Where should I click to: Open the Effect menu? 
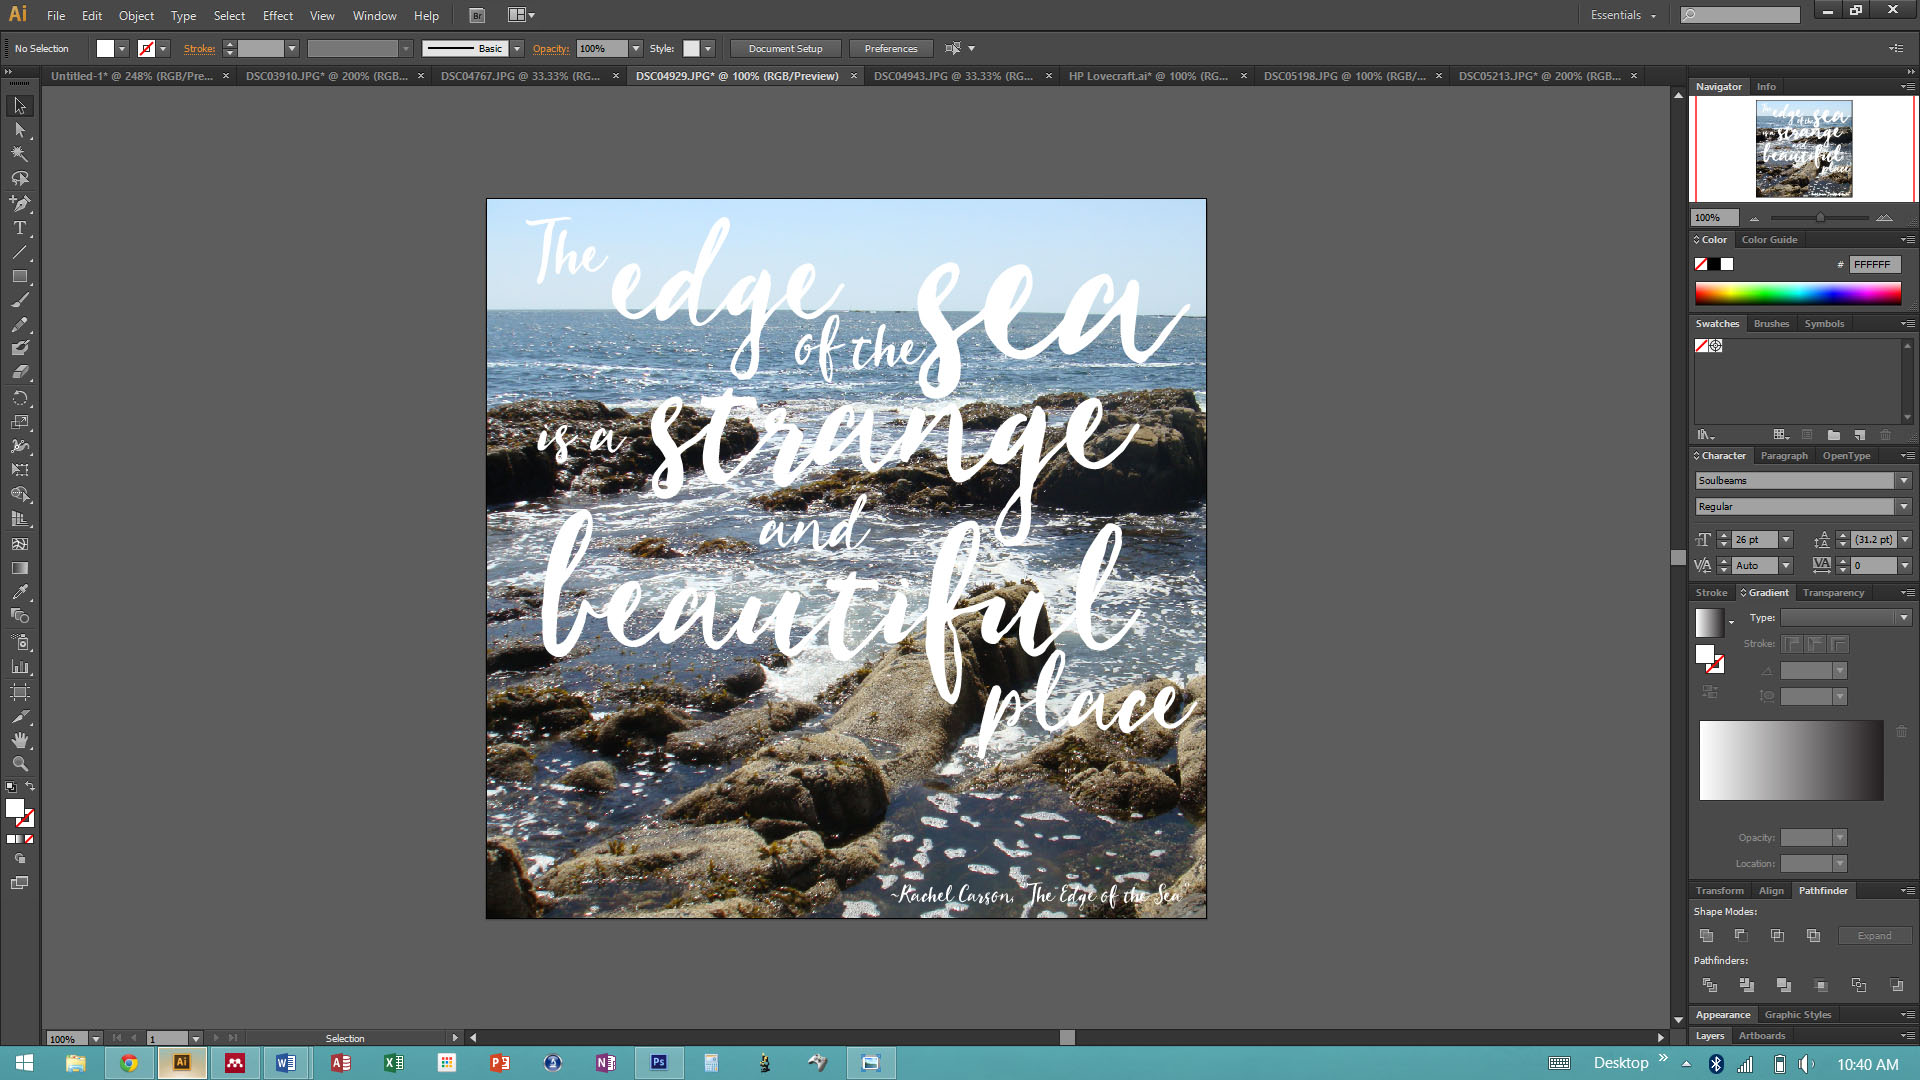click(277, 15)
